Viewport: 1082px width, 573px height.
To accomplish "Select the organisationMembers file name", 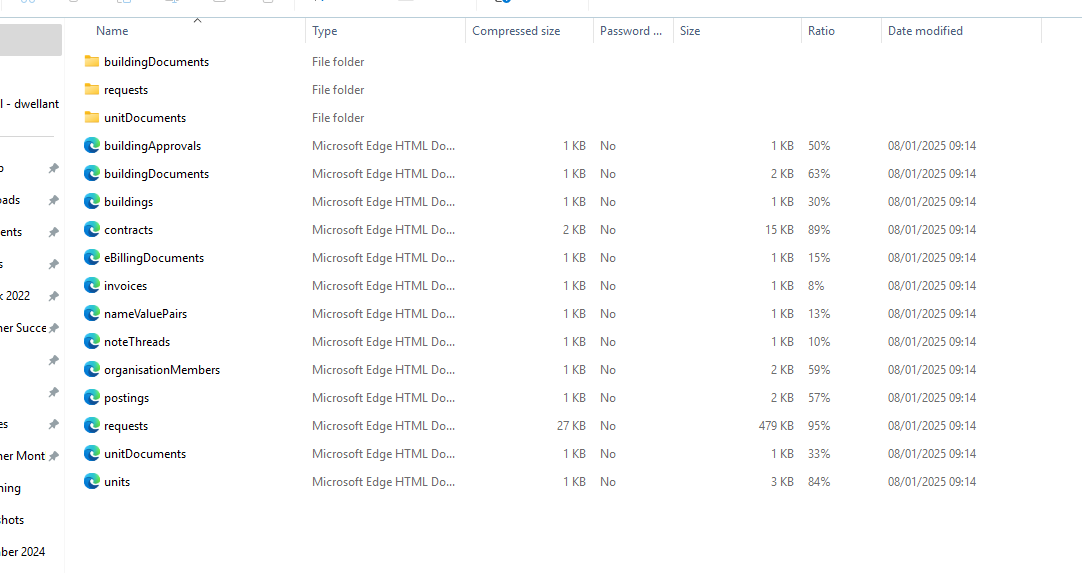I will pyautogui.click(x=161, y=370).
